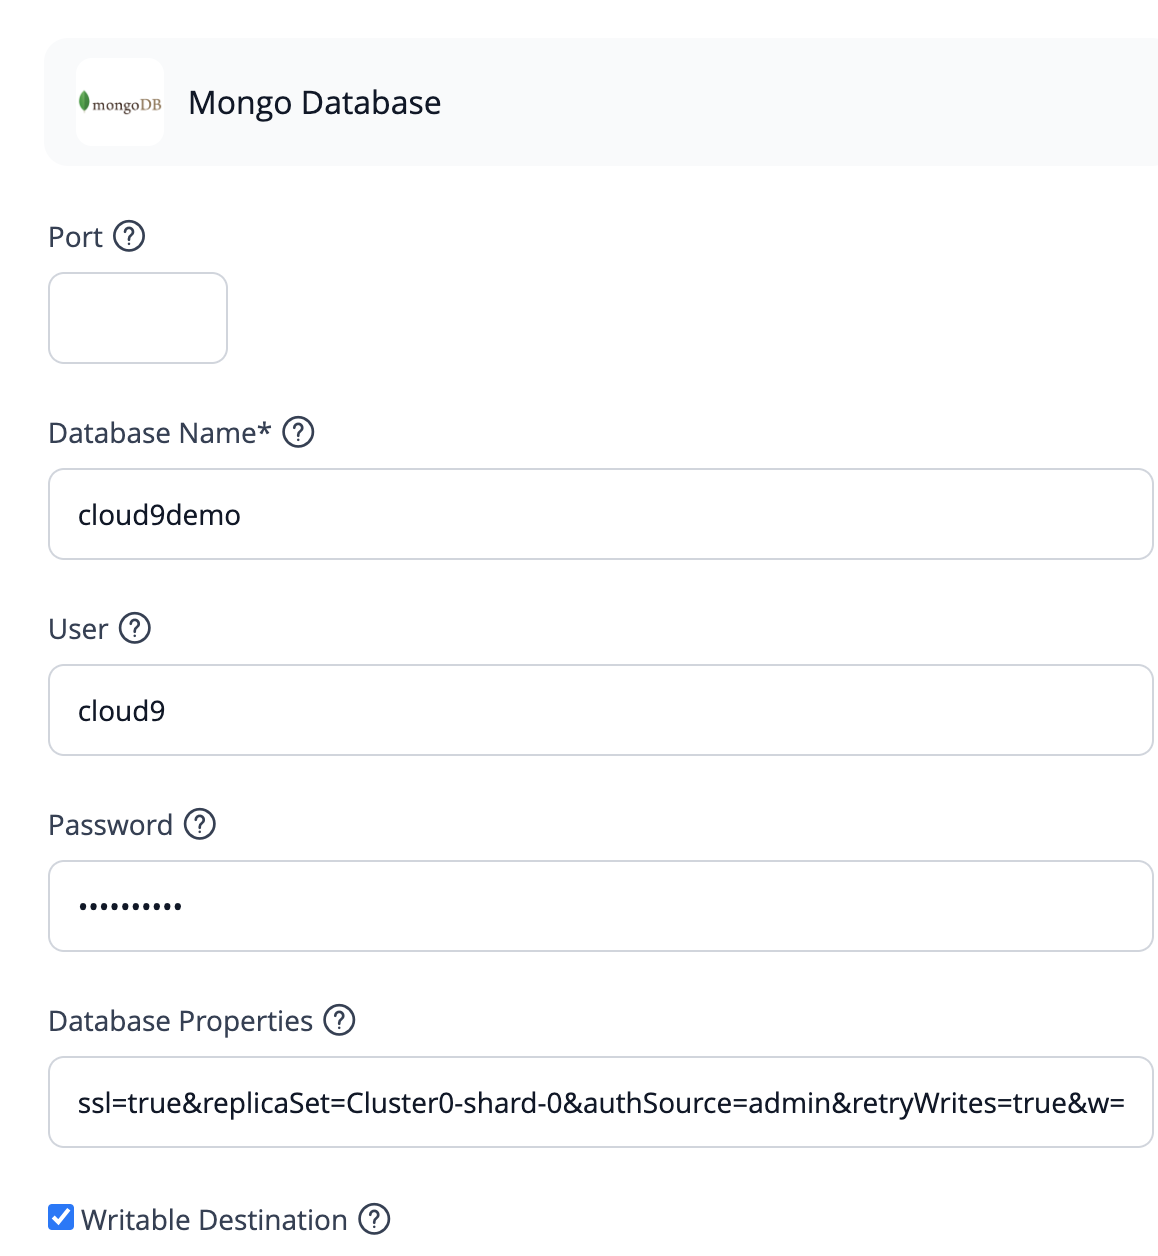This screenshot has height=1256, width=1158.
Task: Click into the empty Port field
Action: click(138, 318)
